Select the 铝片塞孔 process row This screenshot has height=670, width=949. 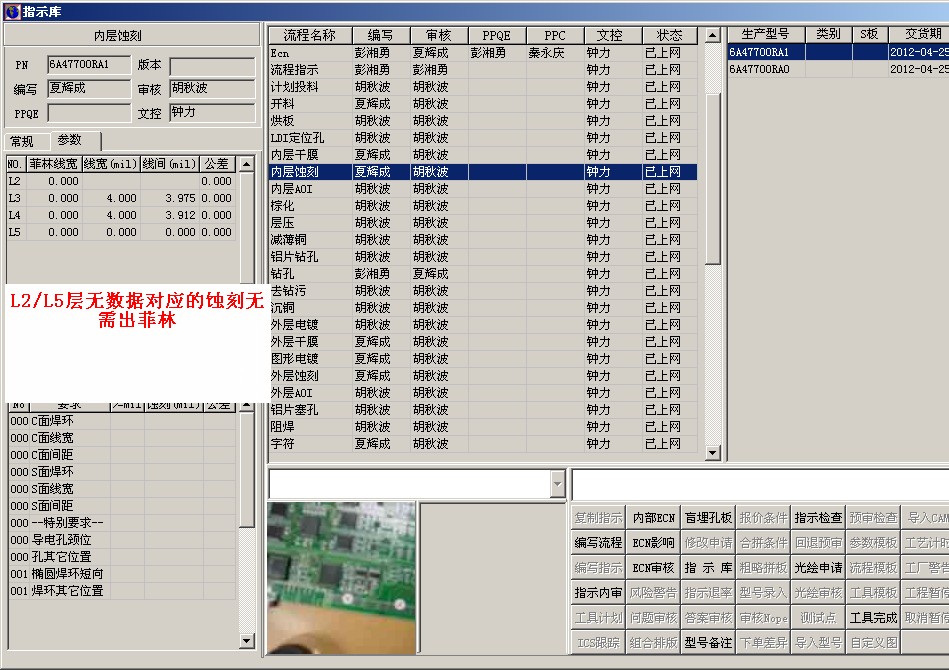483,410
